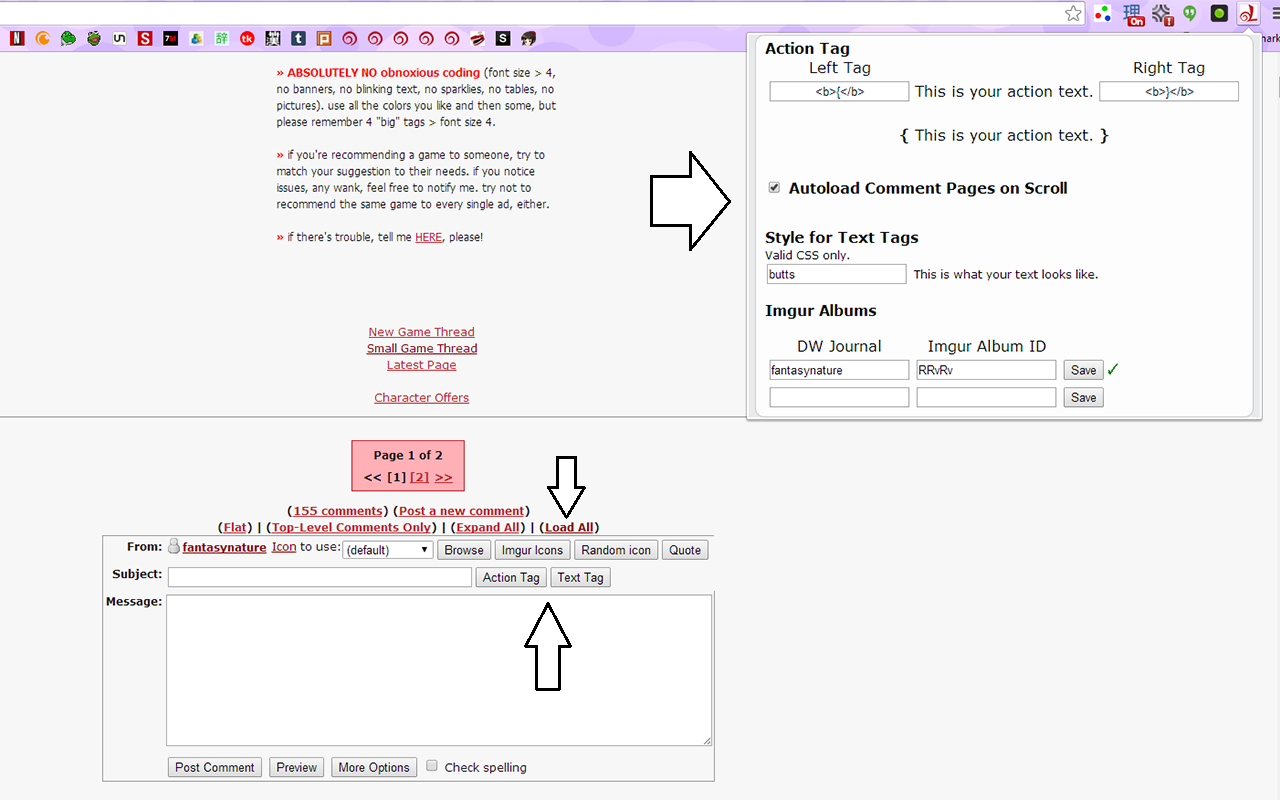Submit with Post Comment button
The image size is (1280, 800).
pyautogui.click(x=215, y=767)
